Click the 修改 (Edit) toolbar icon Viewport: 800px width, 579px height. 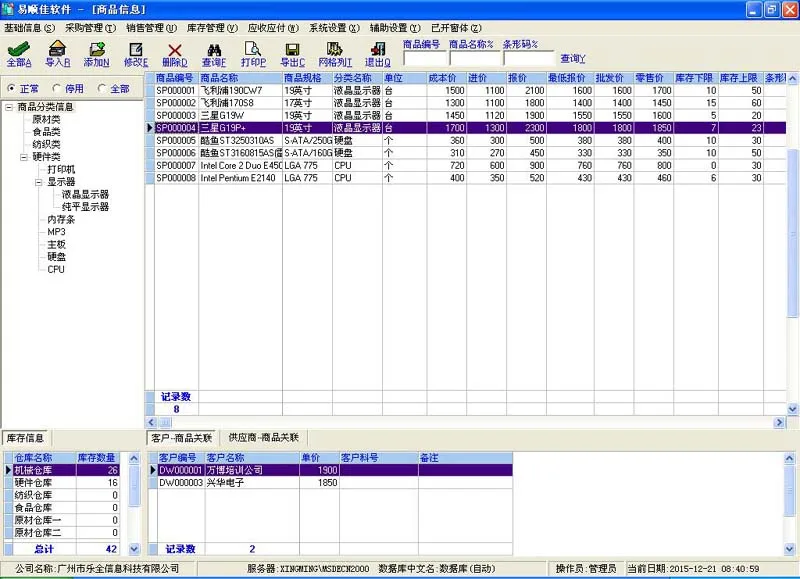(136, 49)
